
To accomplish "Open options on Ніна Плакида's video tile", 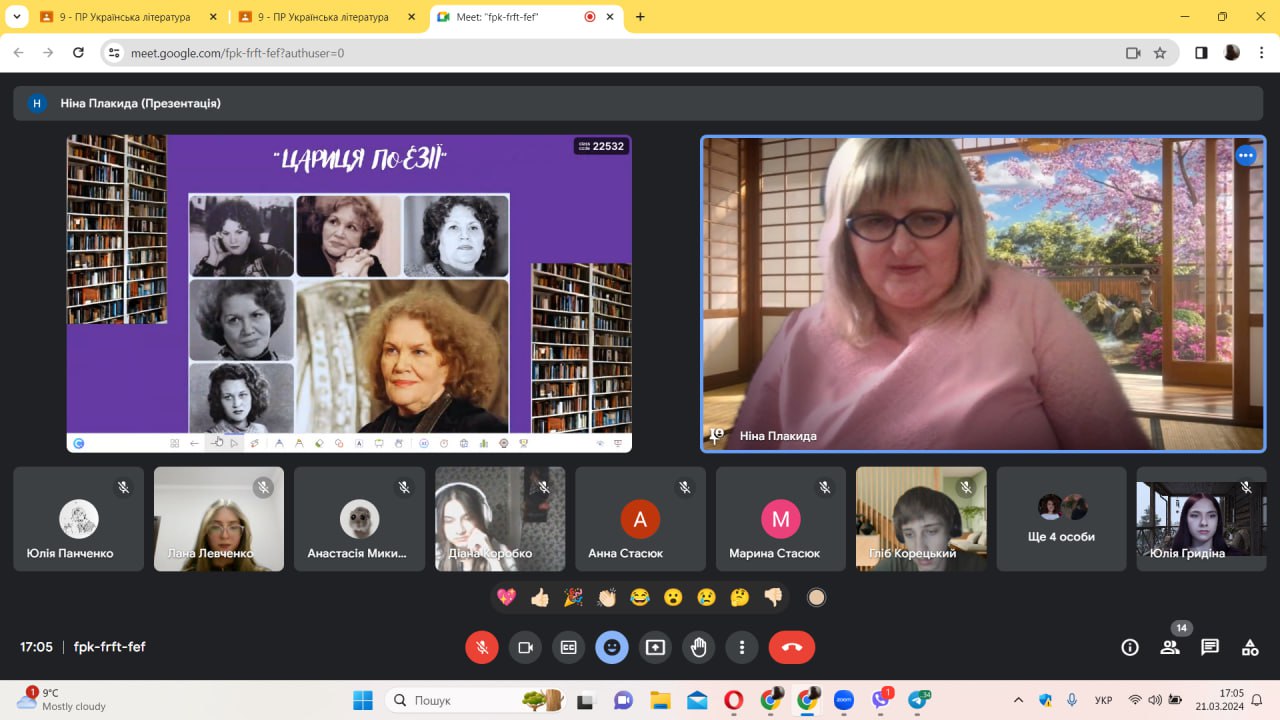I will click(1245, 155).
